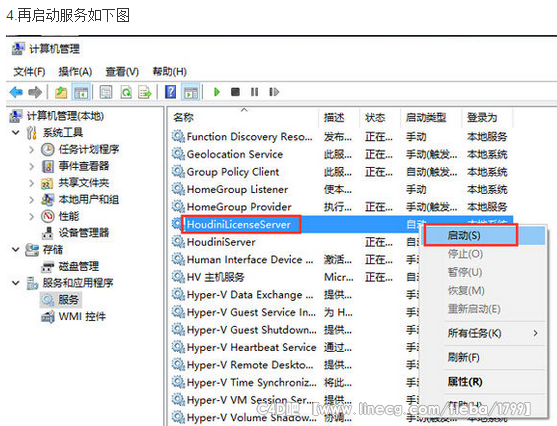
Task: Select the HomeGroup Provider service
Action: [x=239, y=207]
